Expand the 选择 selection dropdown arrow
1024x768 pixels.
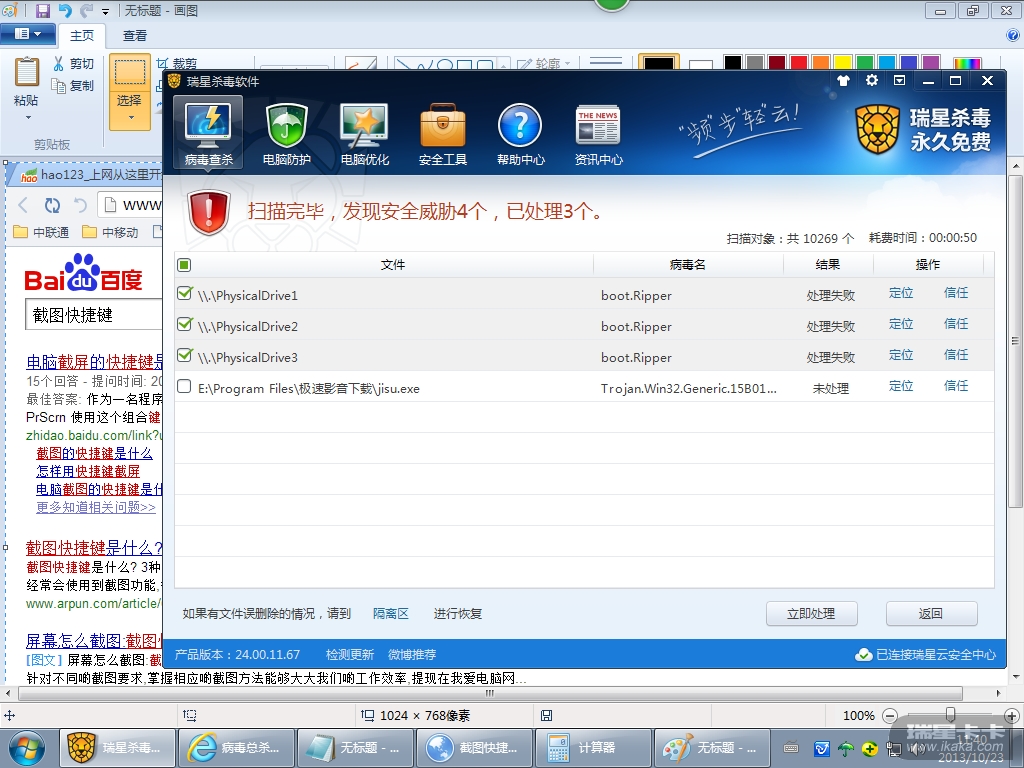[x=131, y=118]
